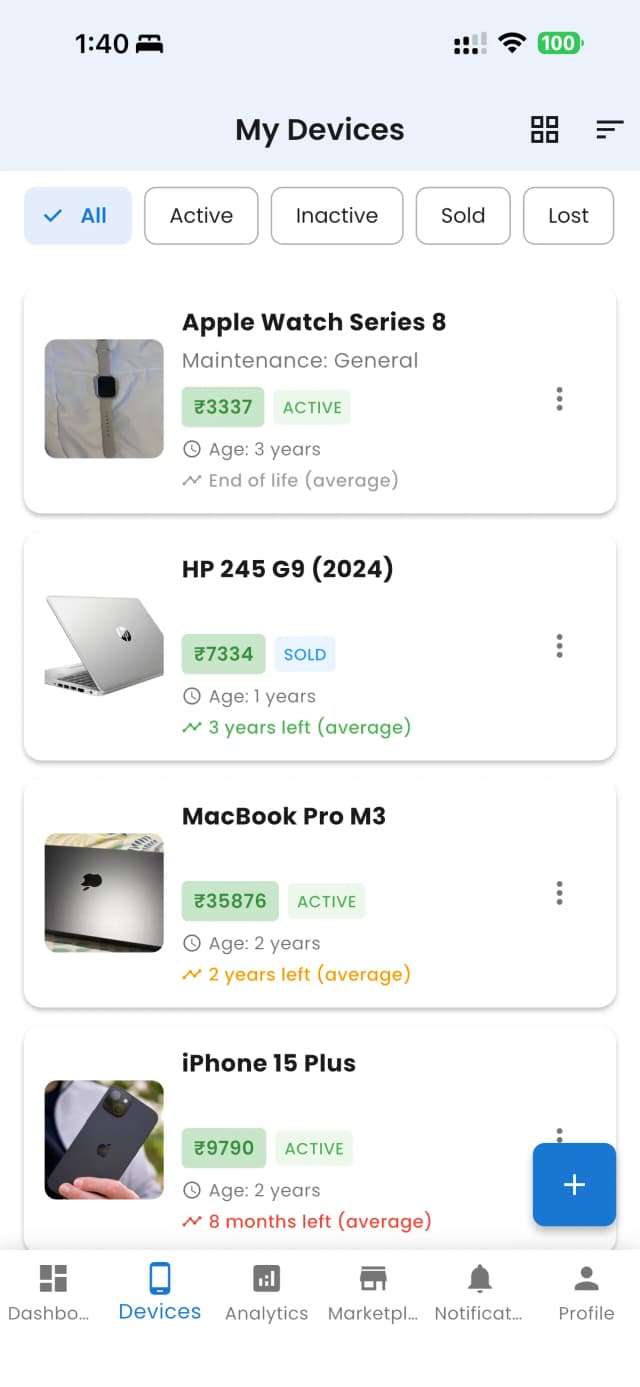Expand MacBook Pro M3 more options
This screenshot has height=1387, width=640.
click(x=559, y=893)
